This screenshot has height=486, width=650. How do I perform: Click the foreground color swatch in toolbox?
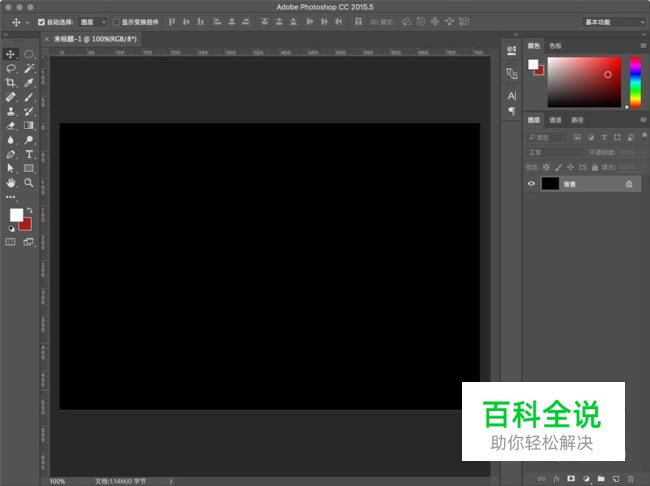[17, 215]
